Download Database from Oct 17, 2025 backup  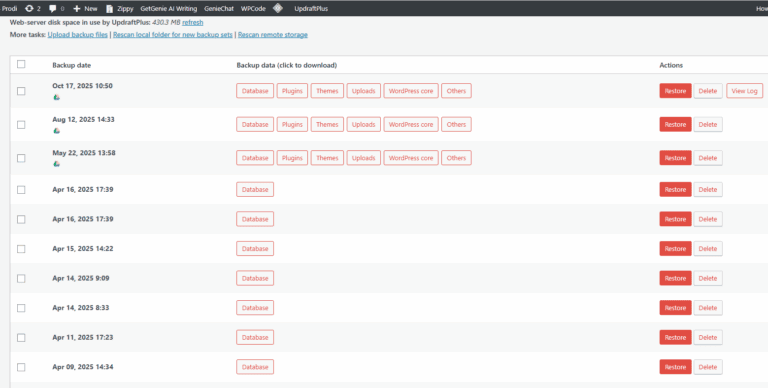[x=255, y=91]
